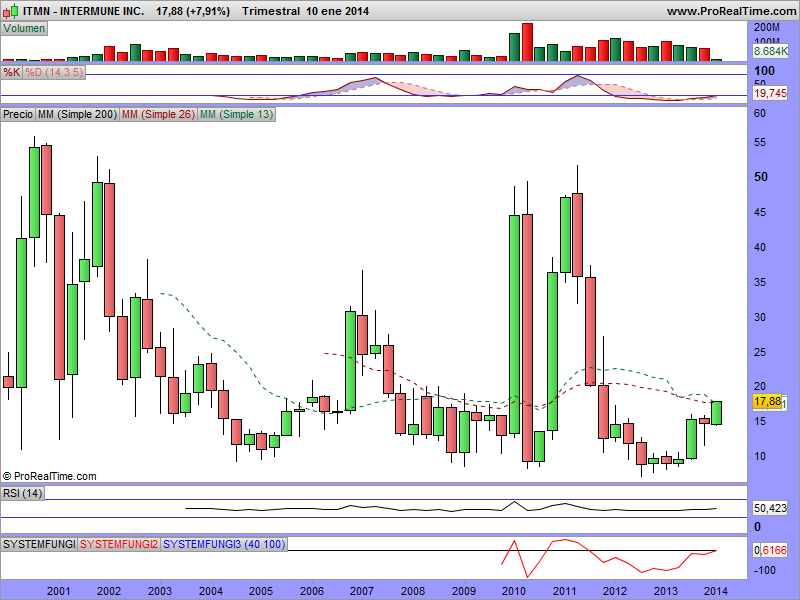Click the 2010 year on time axis
Viewport: 800px width, 600px height.
(x=514, y=591)
